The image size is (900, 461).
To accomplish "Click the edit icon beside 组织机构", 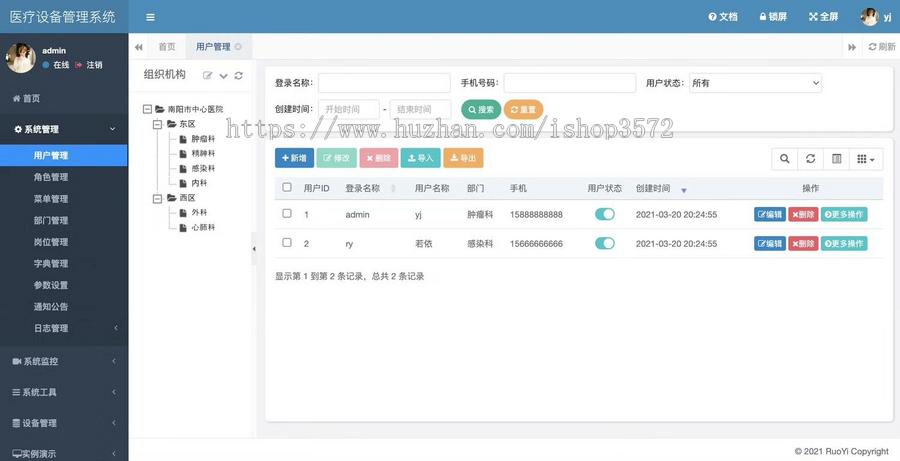I will 208,75.
